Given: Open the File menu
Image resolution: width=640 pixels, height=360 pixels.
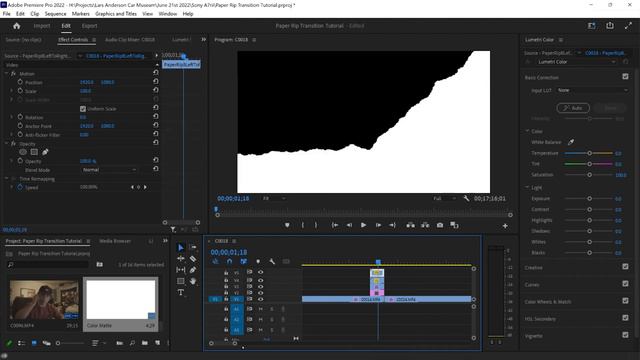Looking at the screenshot, I should tap(7, 13).
